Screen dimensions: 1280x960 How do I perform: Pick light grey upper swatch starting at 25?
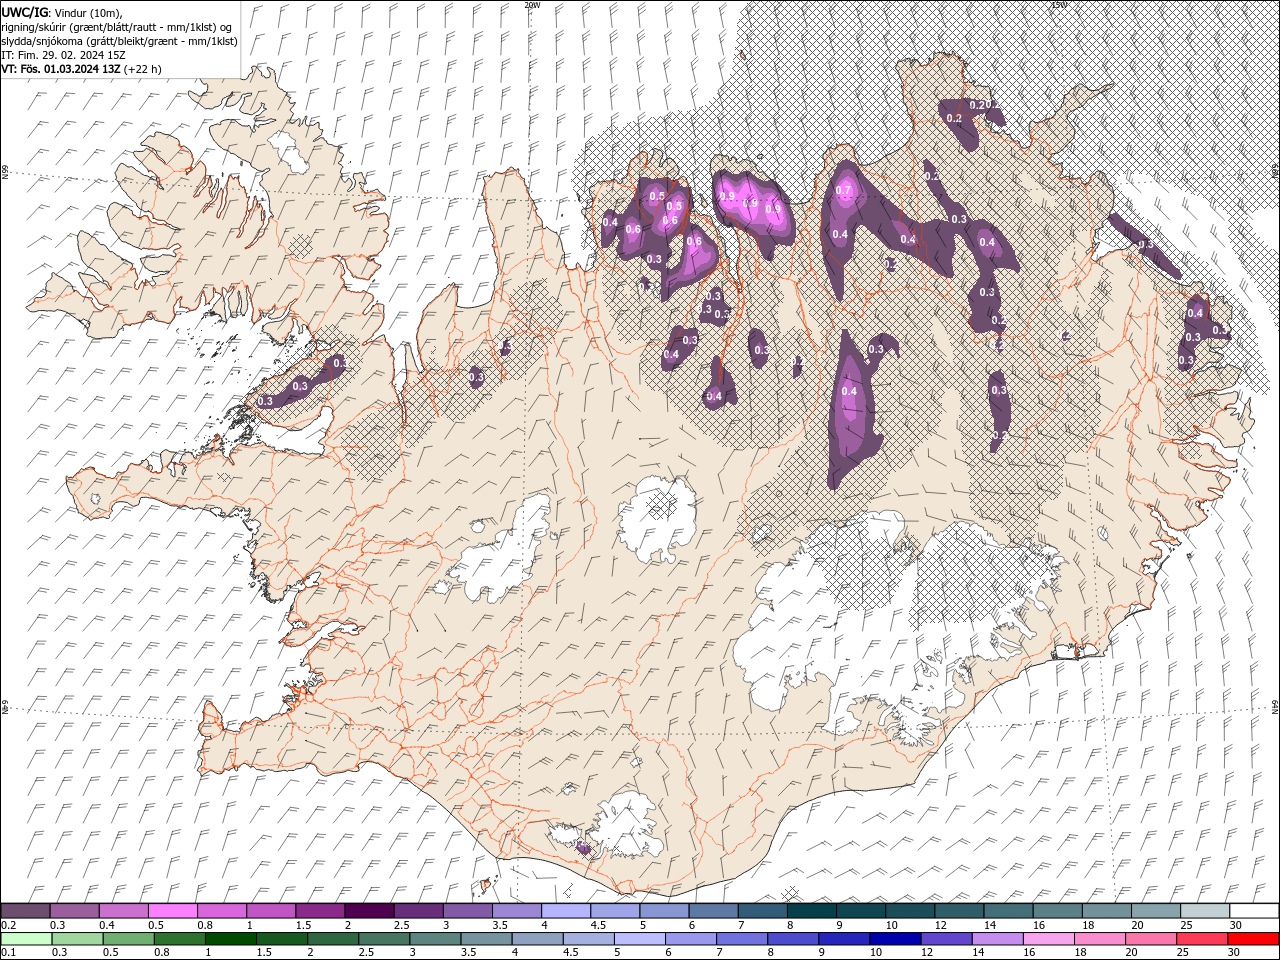click(x=1204, y=911)
